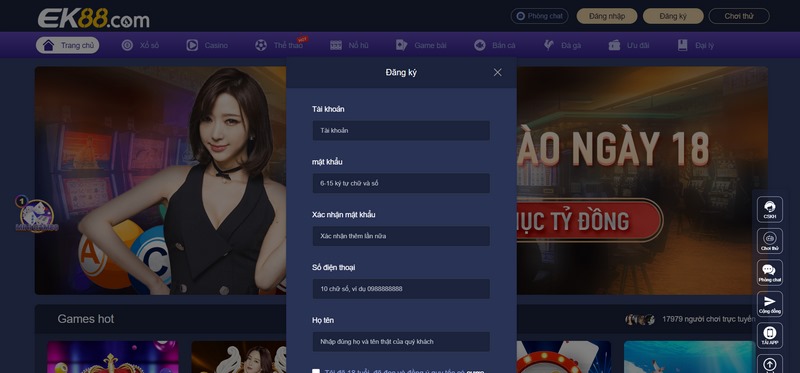Screen dimensions: 800x373
Task: Tick the 18-years-old agreement checkbox
Action: (x=316, y=371)
